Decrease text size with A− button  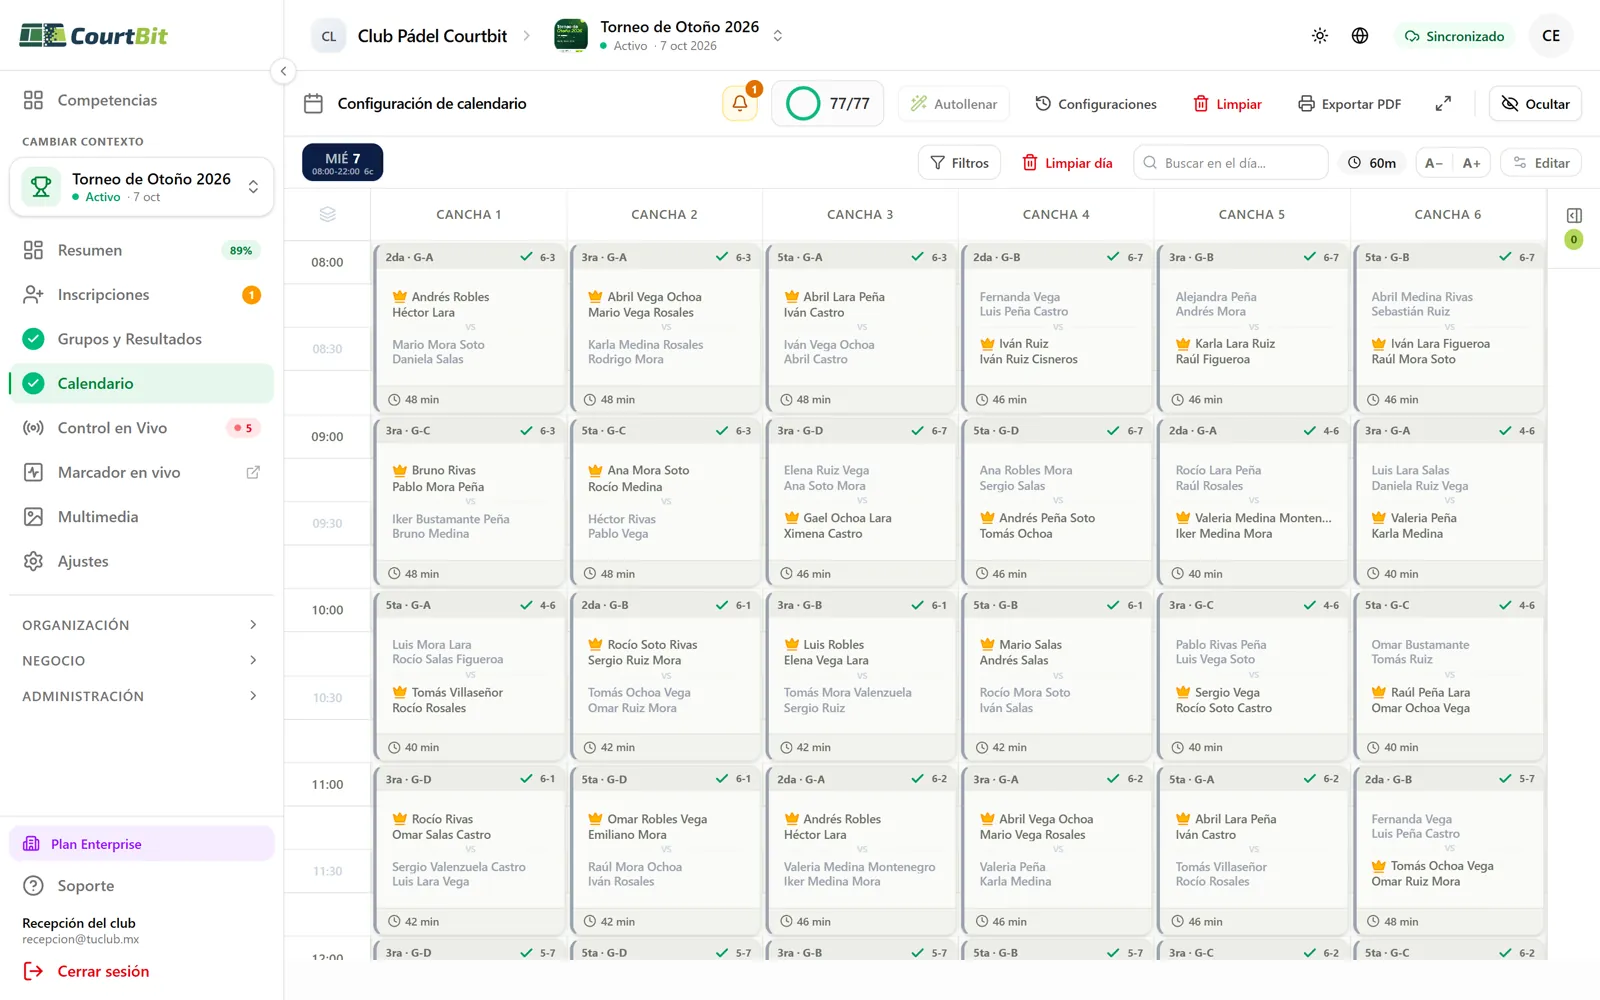pyautogui.click(x=1434, y=163)
